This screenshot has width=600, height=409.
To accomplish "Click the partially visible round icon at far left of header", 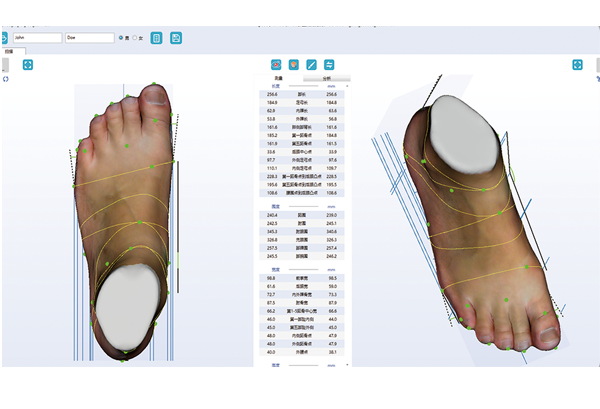I will pyautogui.click(x=3, y=38).
